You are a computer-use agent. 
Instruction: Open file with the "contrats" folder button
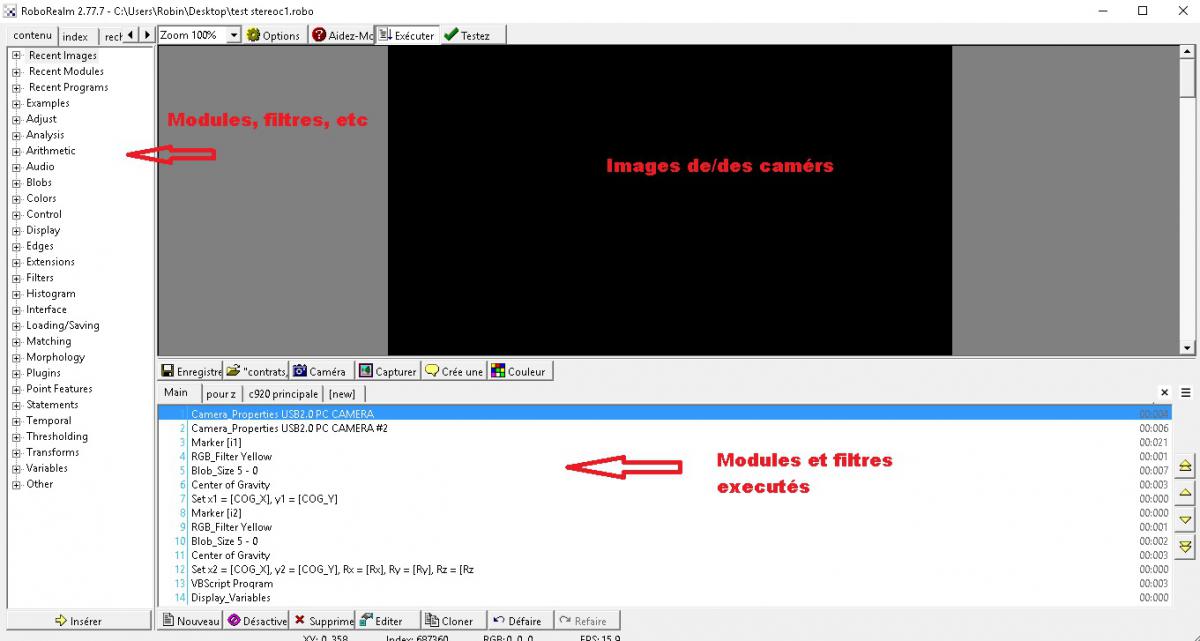[x=257, y=371]
